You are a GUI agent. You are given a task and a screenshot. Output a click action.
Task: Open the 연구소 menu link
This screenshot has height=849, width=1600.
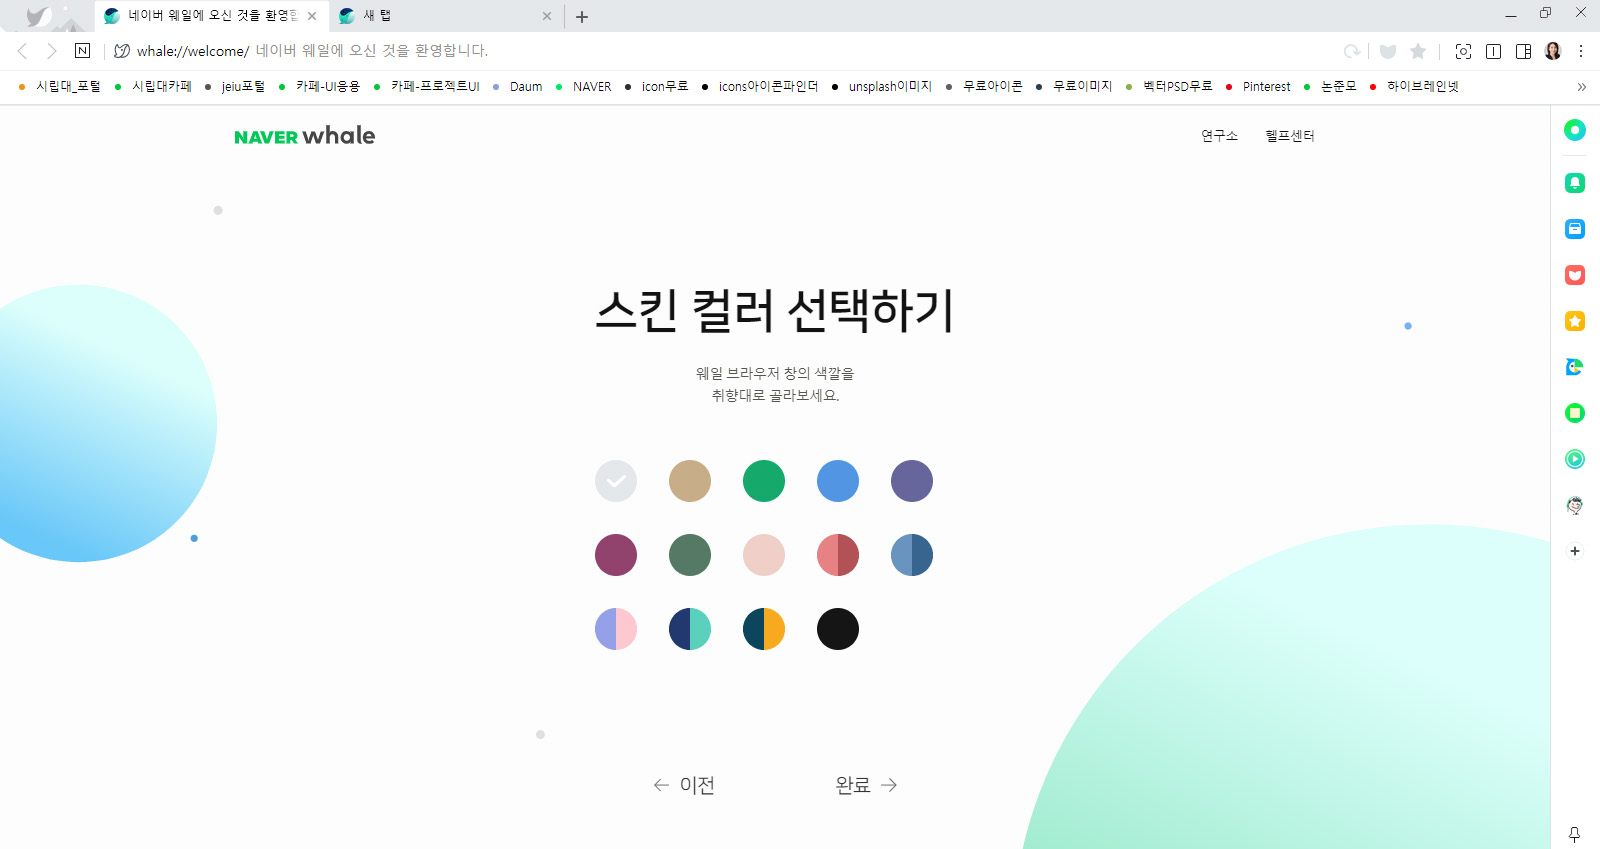1219,136
